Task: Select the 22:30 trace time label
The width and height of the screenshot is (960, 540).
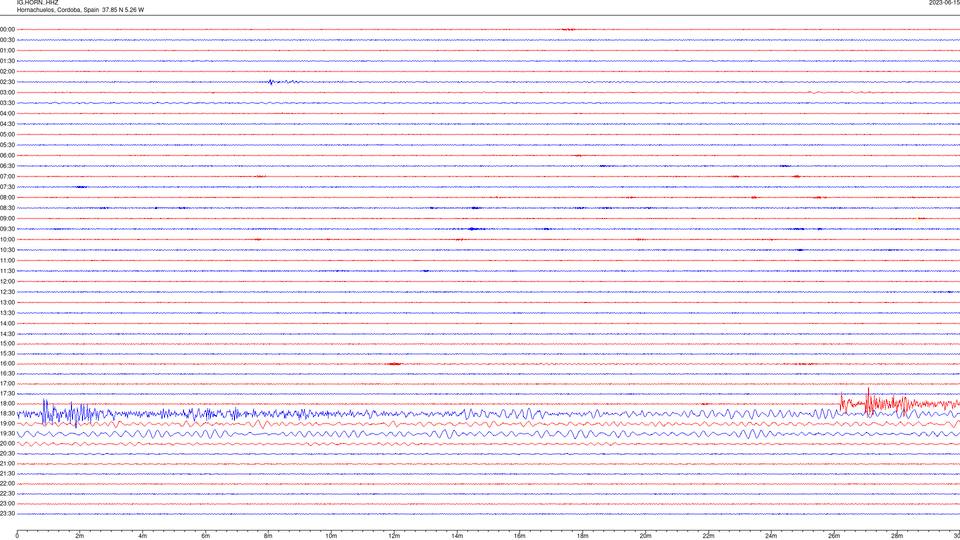Action: click(x=7, y=493)
